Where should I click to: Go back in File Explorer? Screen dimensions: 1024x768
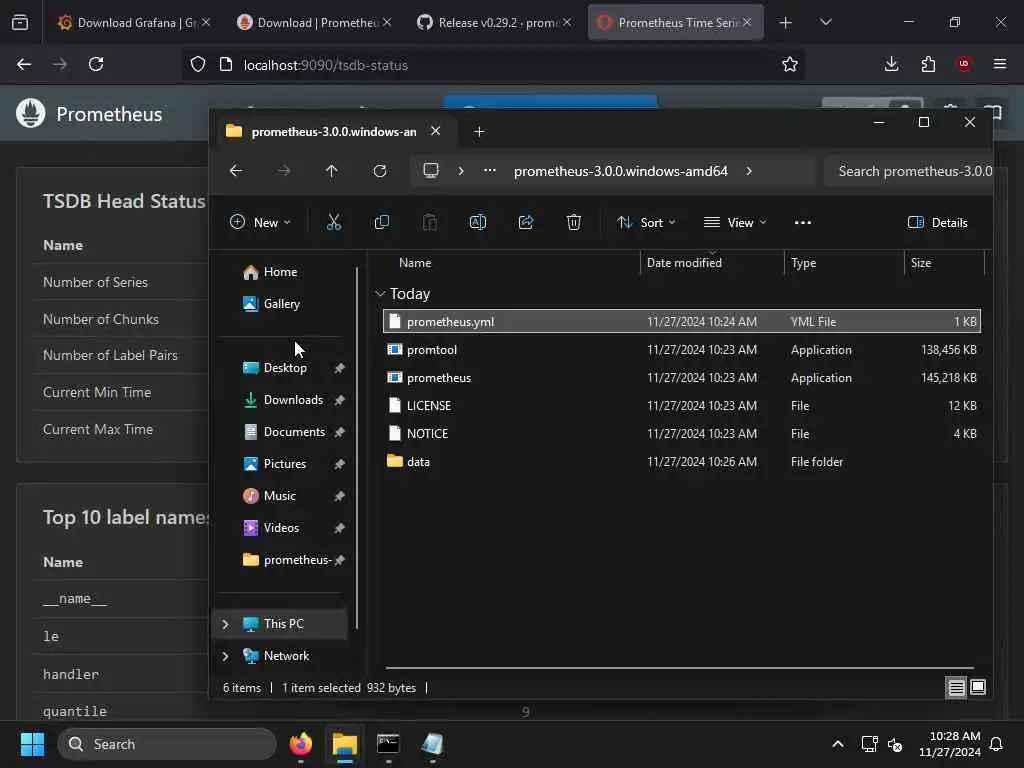(x=236, y=171)
